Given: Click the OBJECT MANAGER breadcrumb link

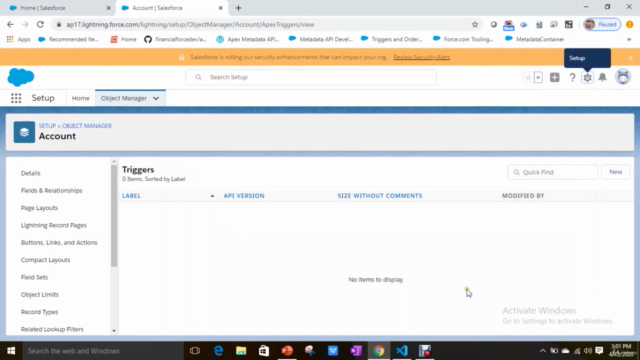Looking at the screenshot, I should 87,126.
